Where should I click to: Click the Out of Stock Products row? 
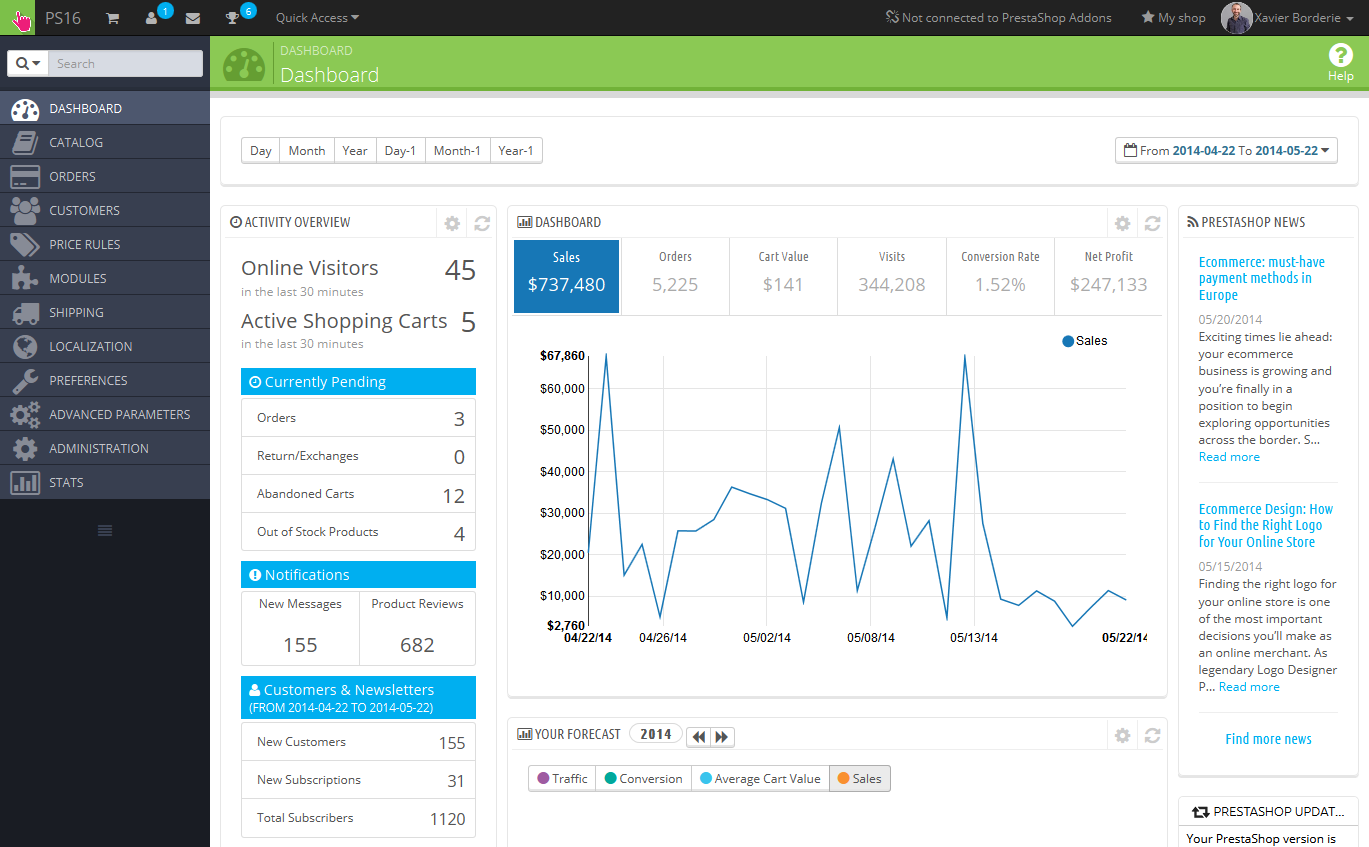(358, 532)
